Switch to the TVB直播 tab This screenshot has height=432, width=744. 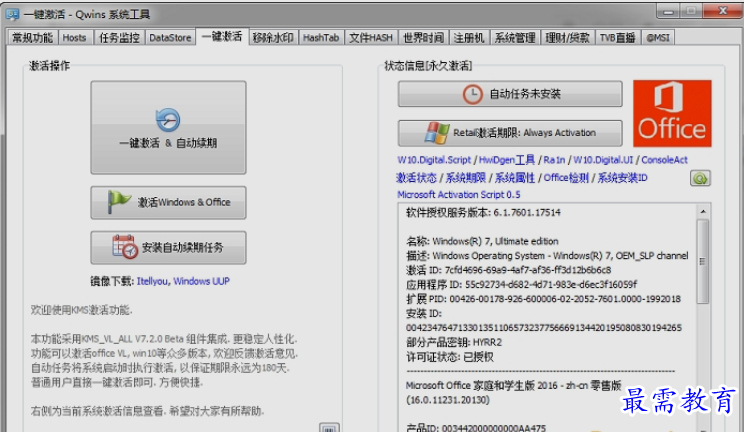point(617,38)
